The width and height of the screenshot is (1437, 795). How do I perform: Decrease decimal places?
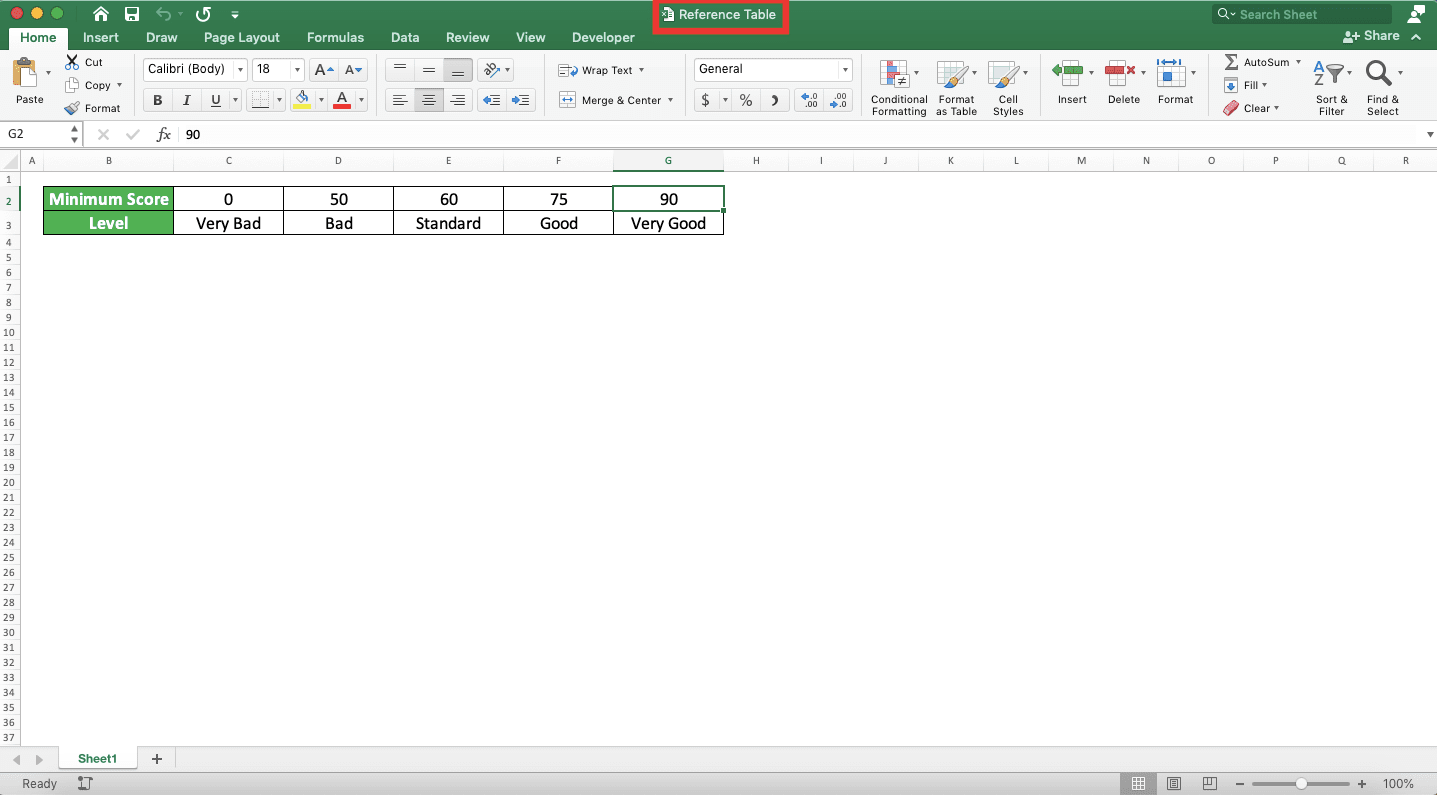pyautogui.click(x=838, y=100)
